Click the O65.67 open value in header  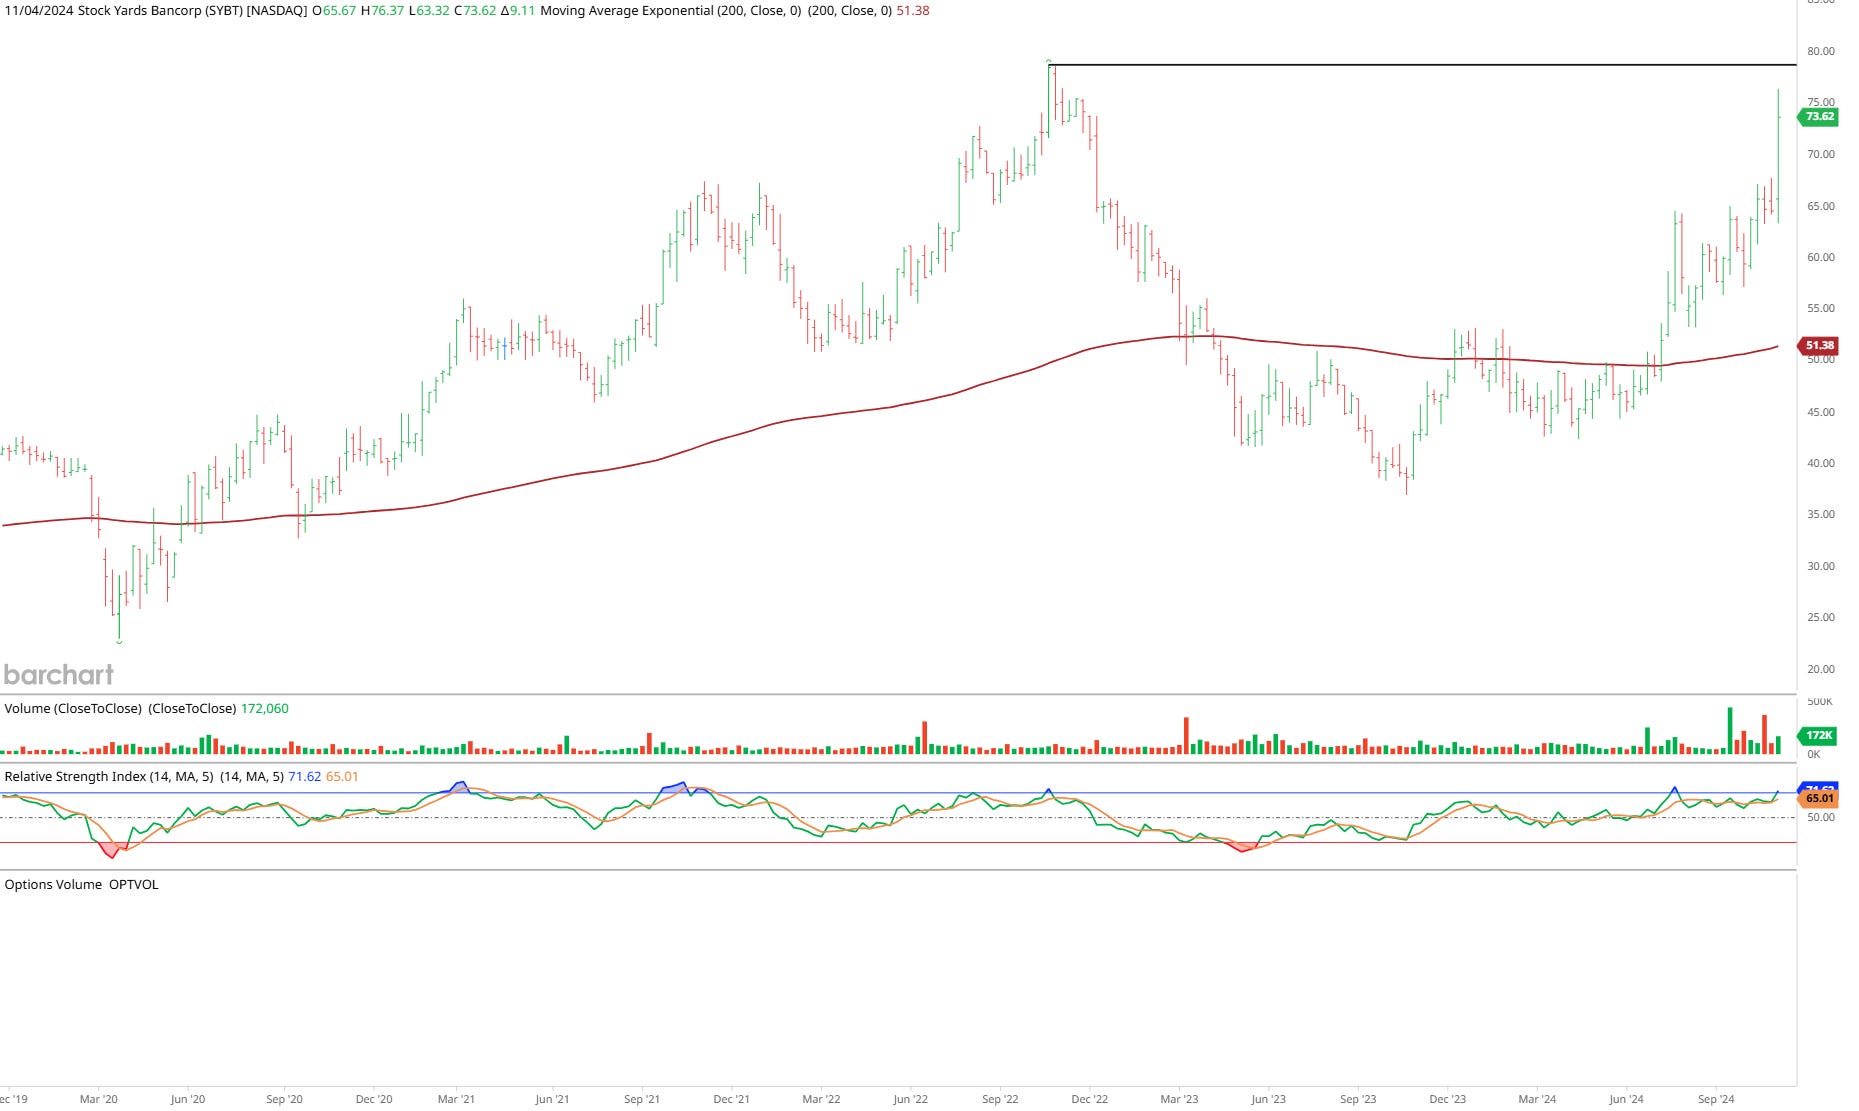click(334, 11)
